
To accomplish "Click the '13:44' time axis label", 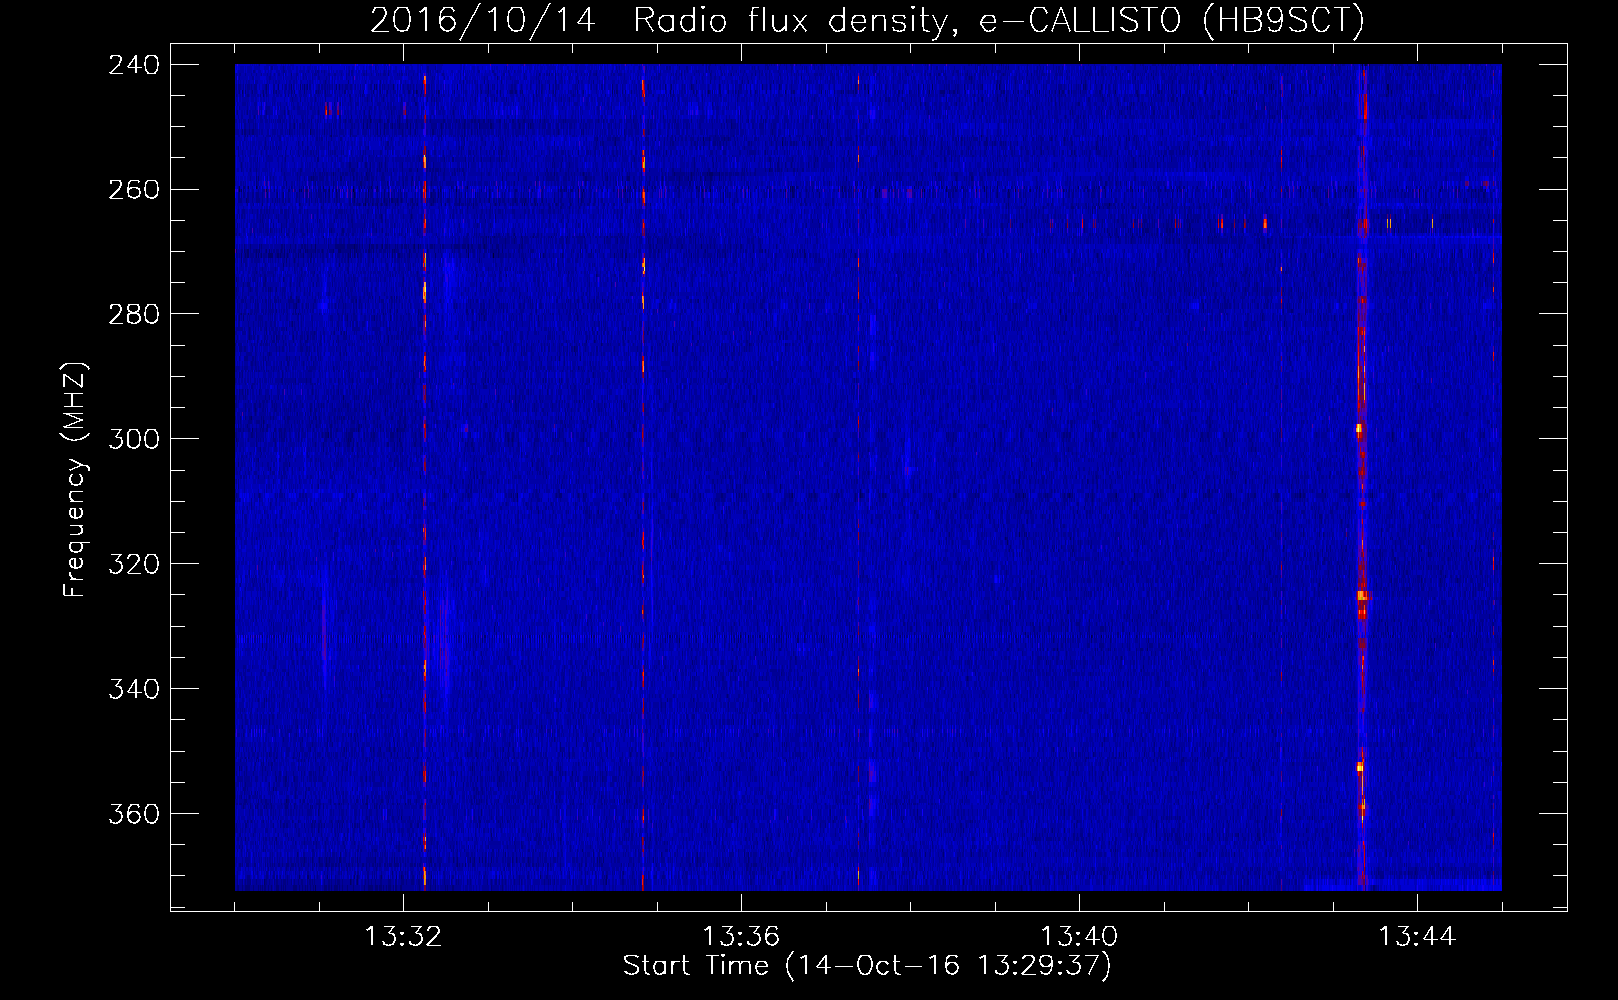I will click(x=1417, y=937).
